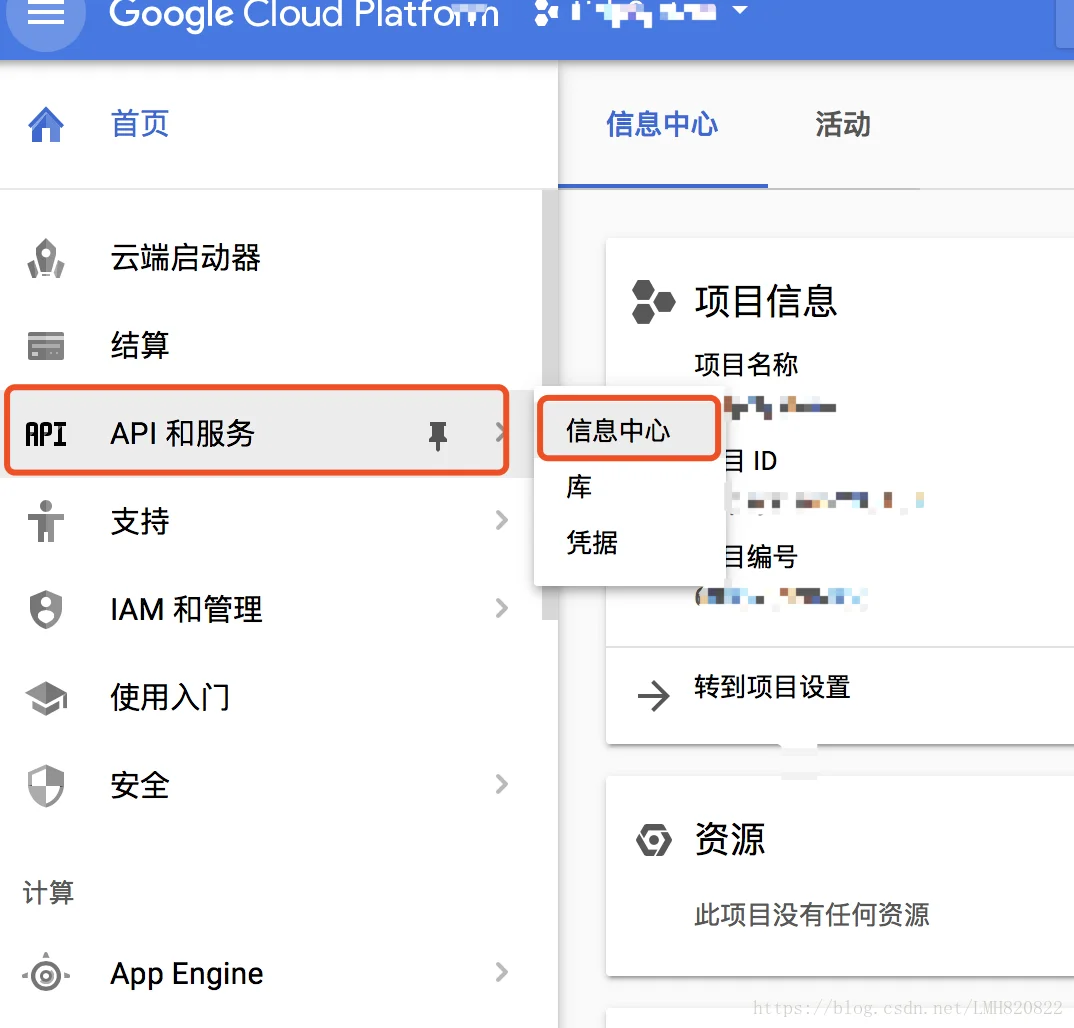
Task: Click the cloud launcher rocket icon
Action: point(46,258)
